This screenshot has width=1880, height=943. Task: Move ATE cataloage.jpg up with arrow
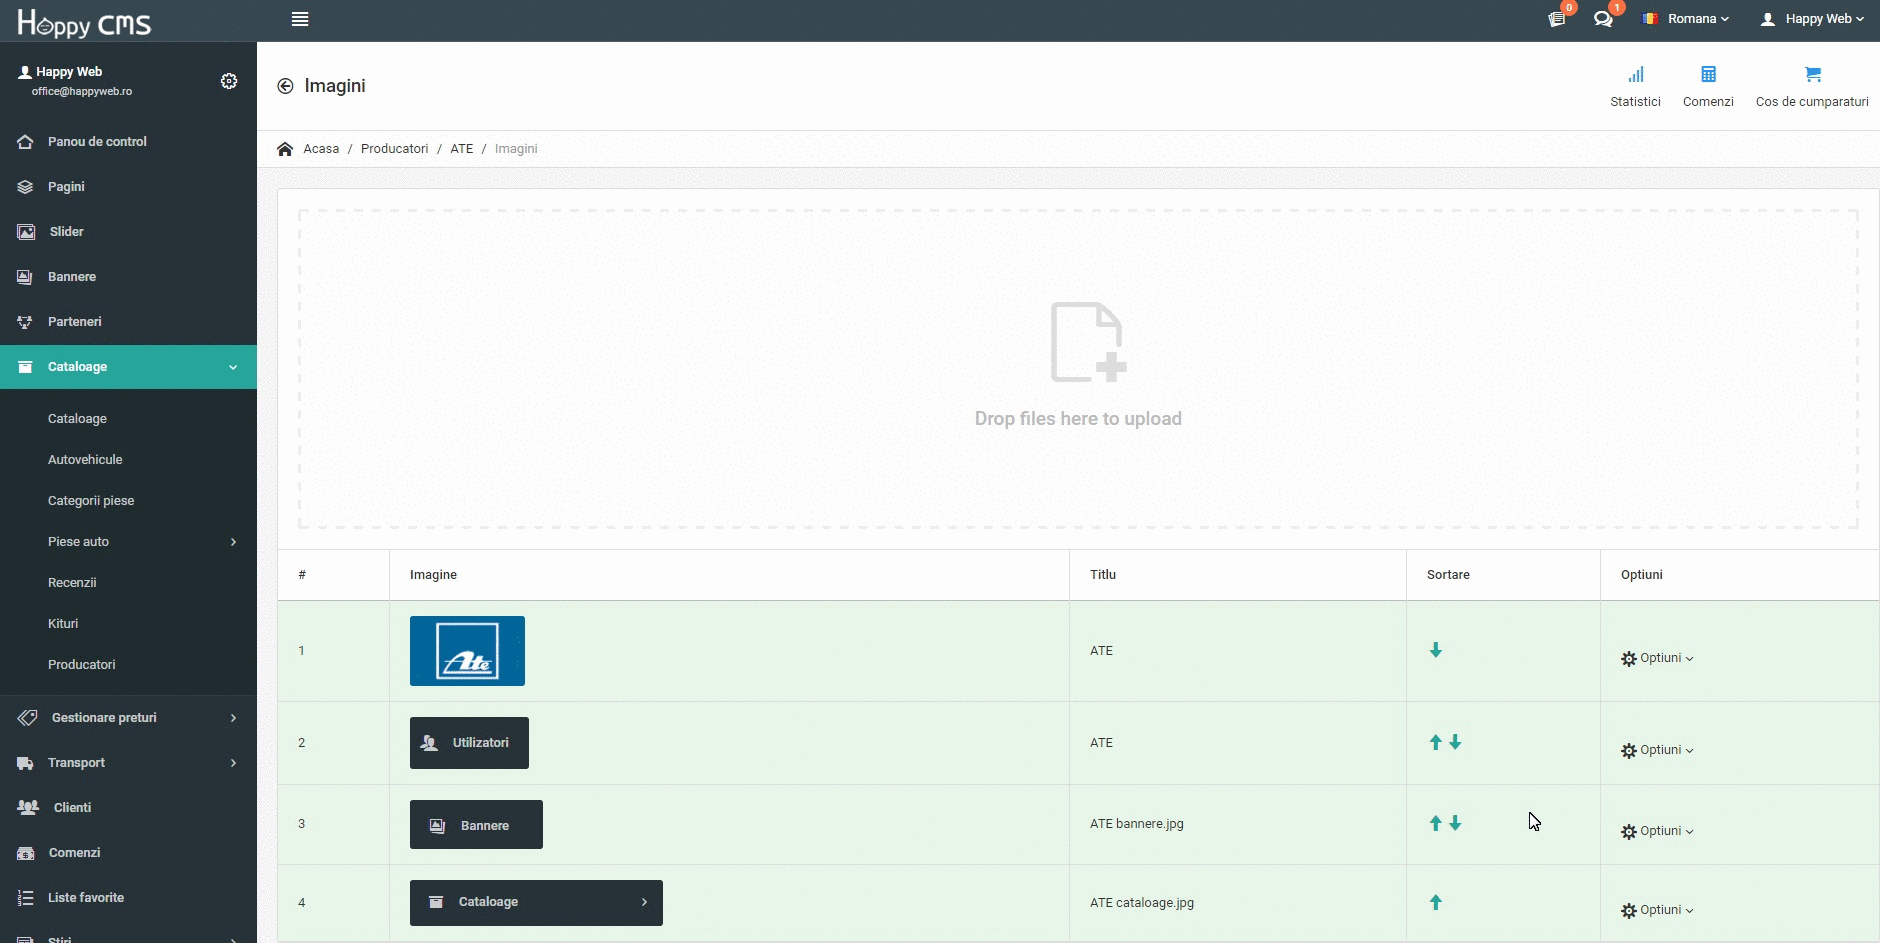point(1436,902)
